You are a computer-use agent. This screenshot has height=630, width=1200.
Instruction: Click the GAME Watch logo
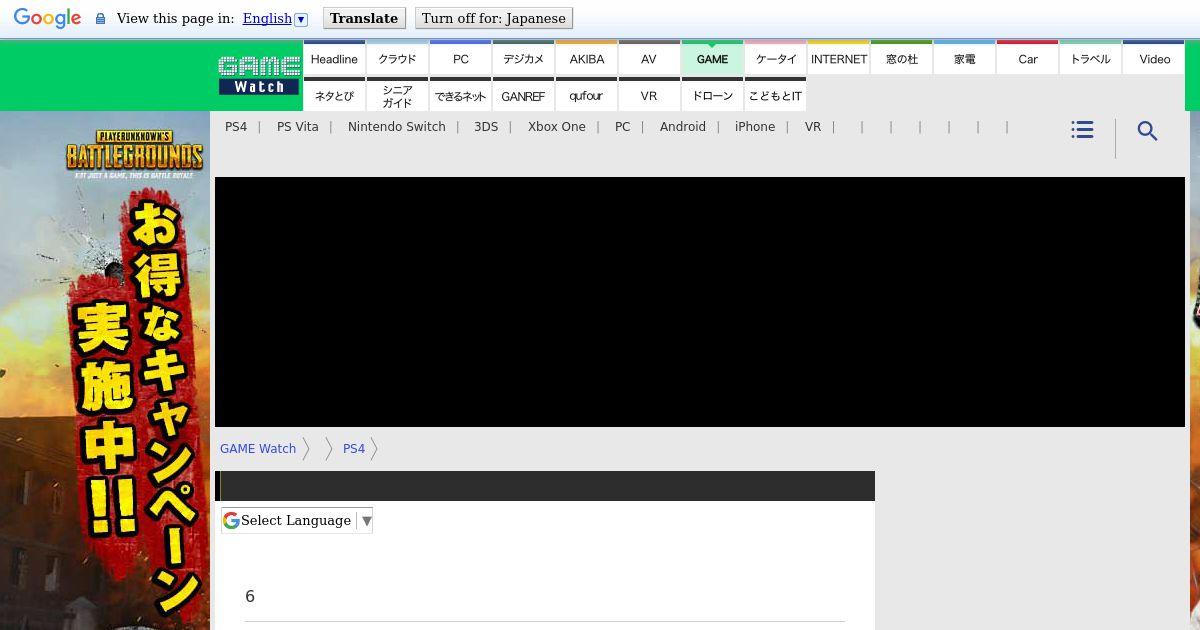click(259, 76)
